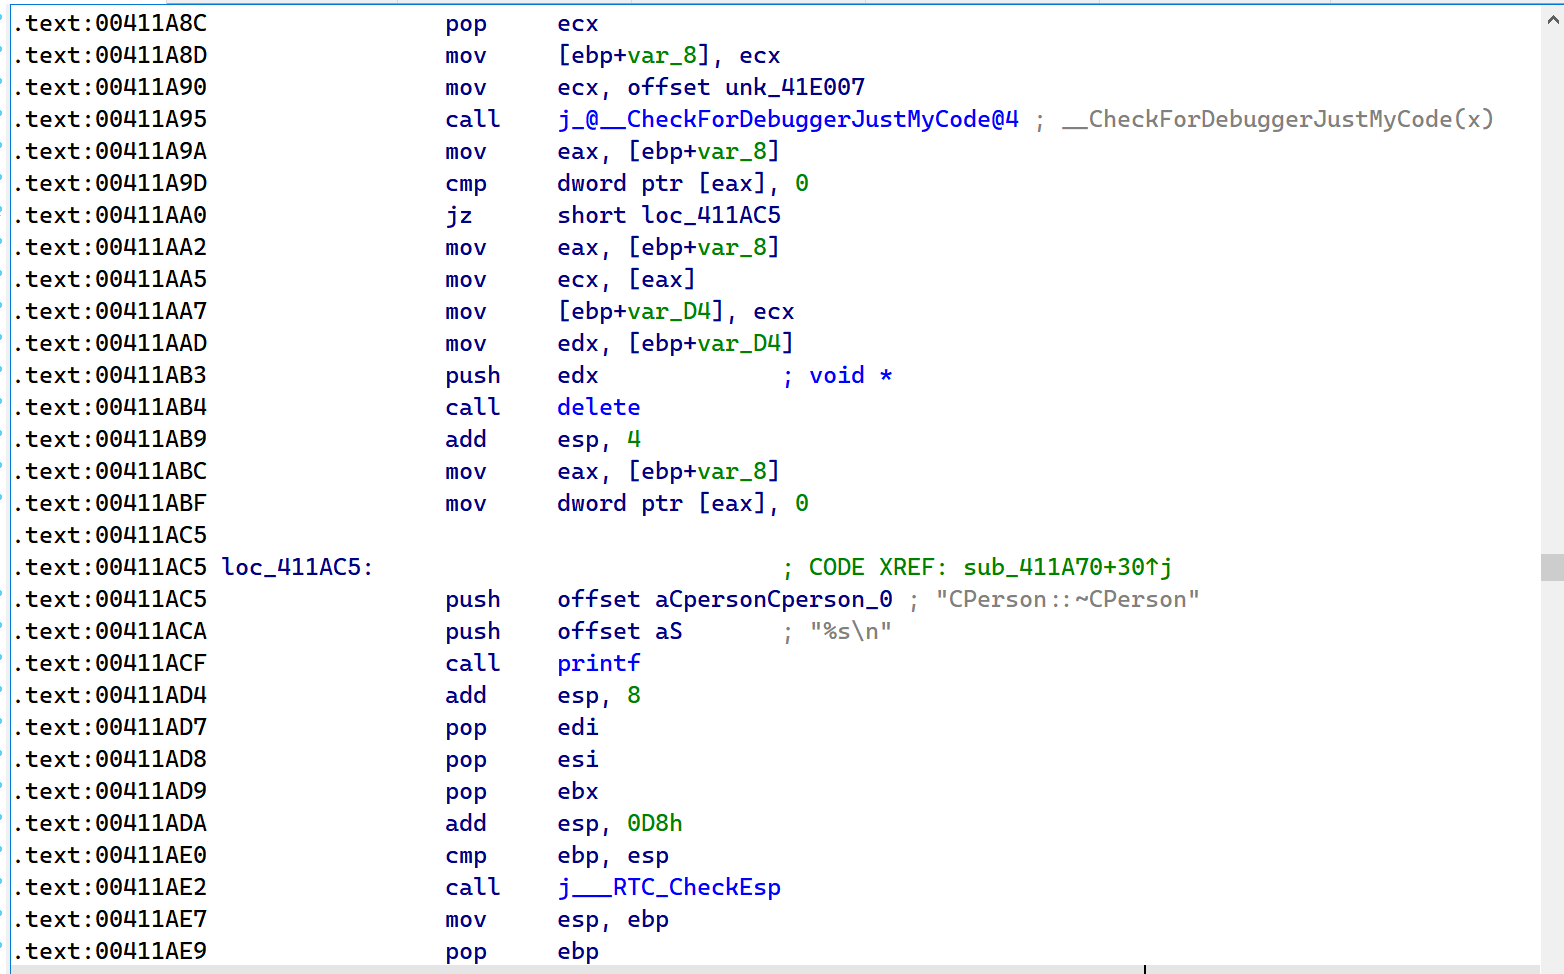Image resolution: width=1564 pixels, height=974 pixels.
Task: Click the "CPerson::~CPerson" string comment
Action: click(1067, 599)
